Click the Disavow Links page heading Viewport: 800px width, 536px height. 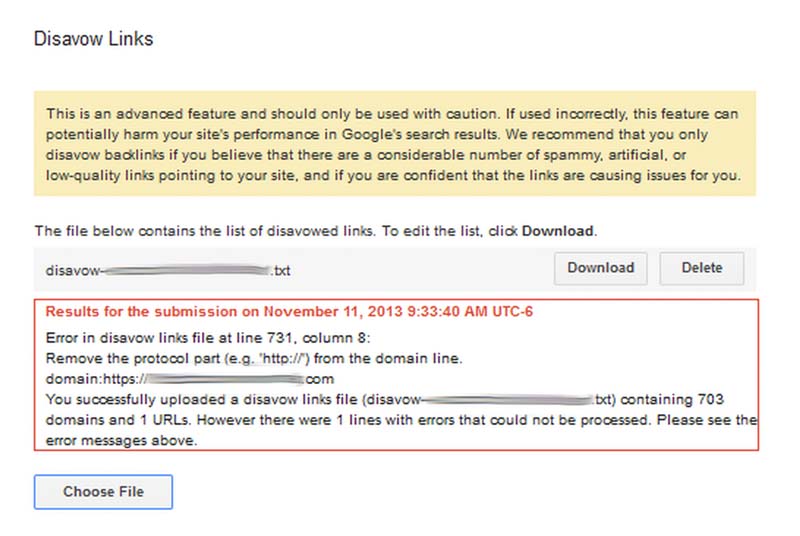(93, 39)
